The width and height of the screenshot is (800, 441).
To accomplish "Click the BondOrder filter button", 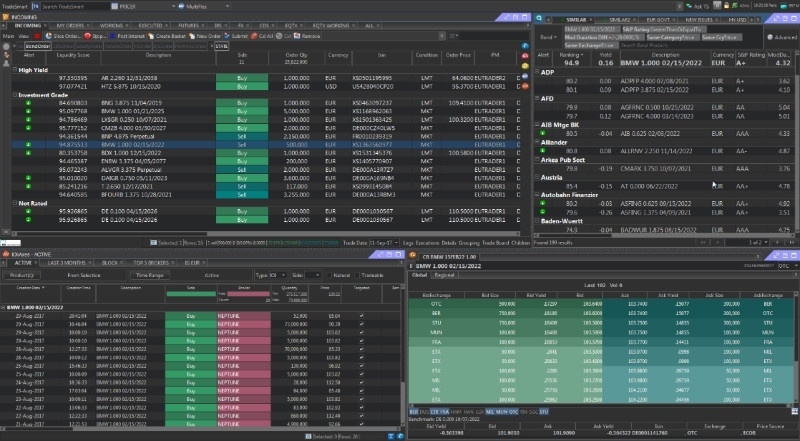I will 38,45.
